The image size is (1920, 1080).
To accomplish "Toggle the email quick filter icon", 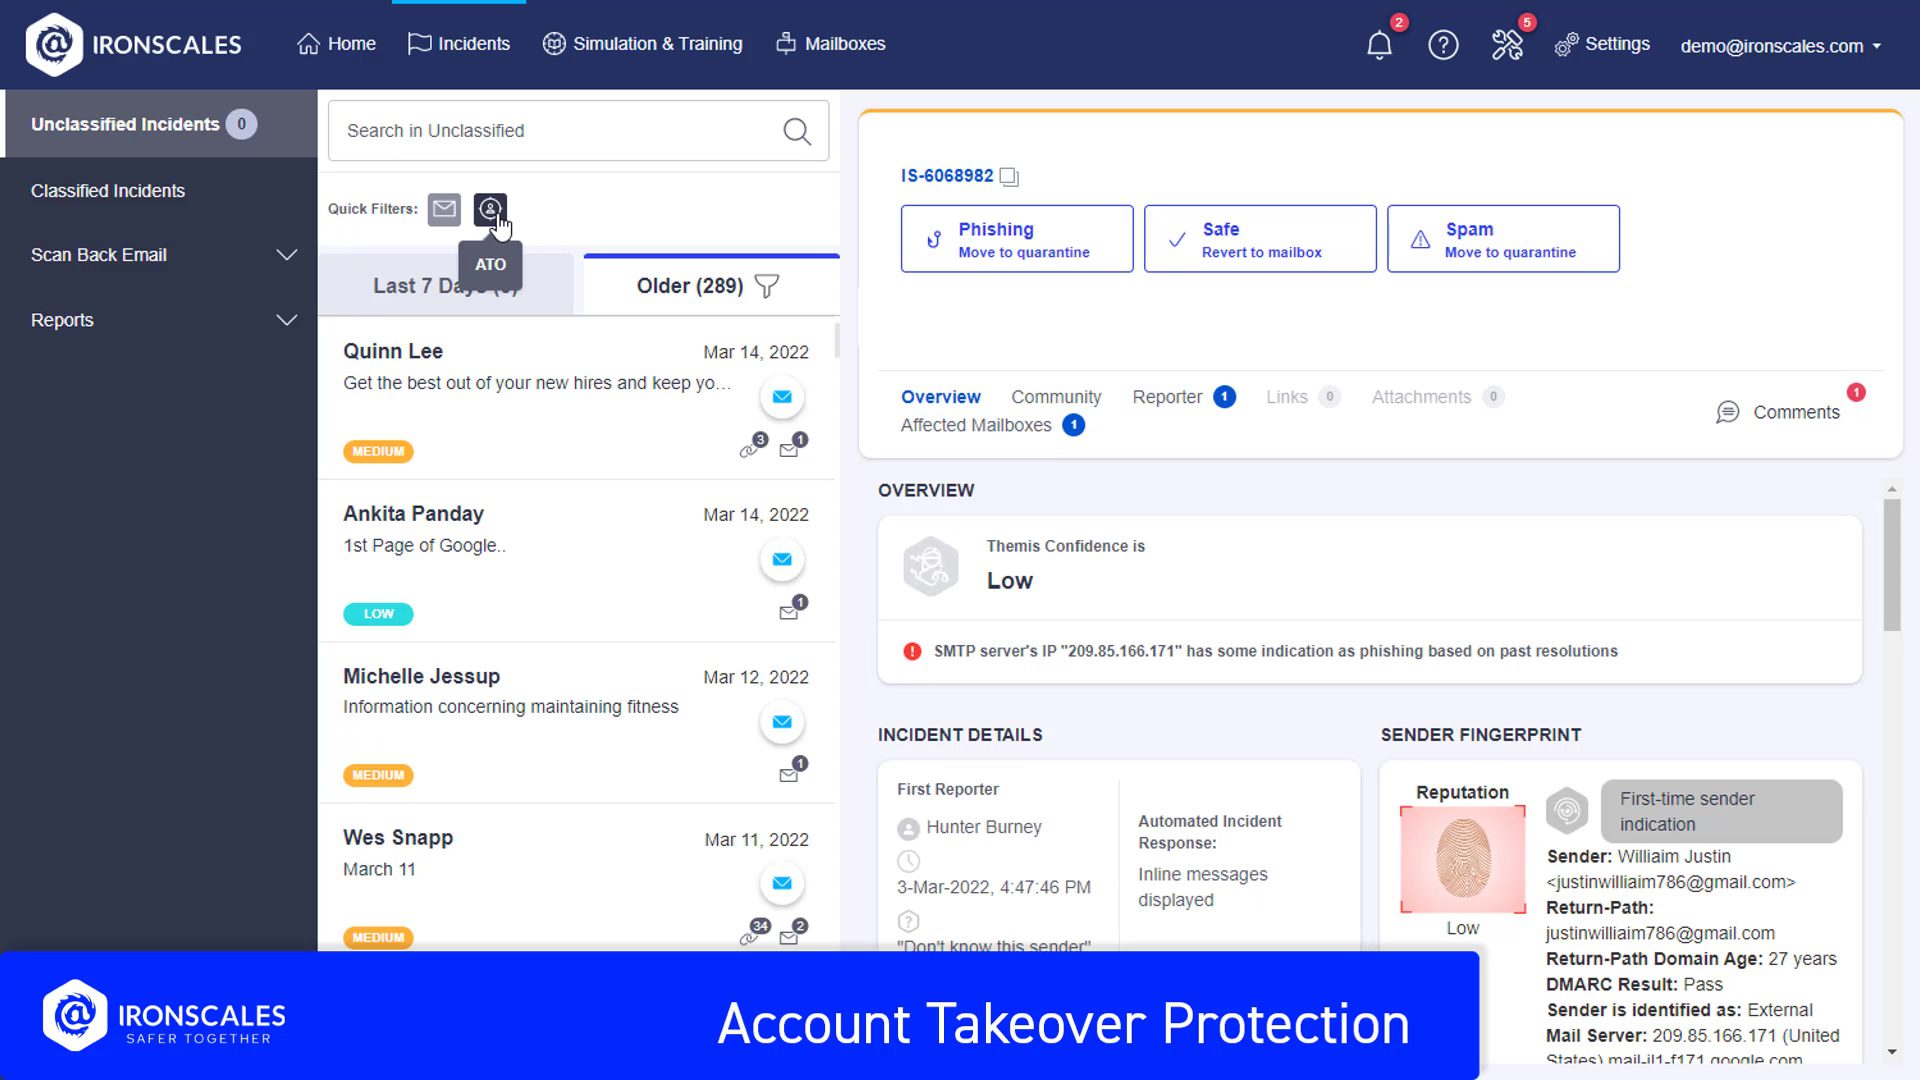I will [x=444, y=209].
